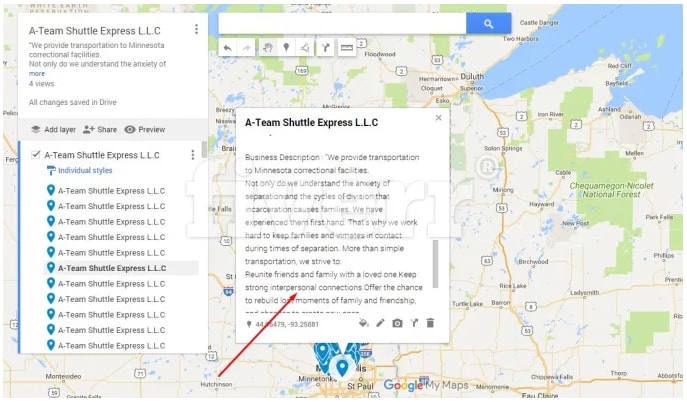The width and height of the screenshot is (687, 402).
Task: Click the '4 views' text
Action: (42, 84)
